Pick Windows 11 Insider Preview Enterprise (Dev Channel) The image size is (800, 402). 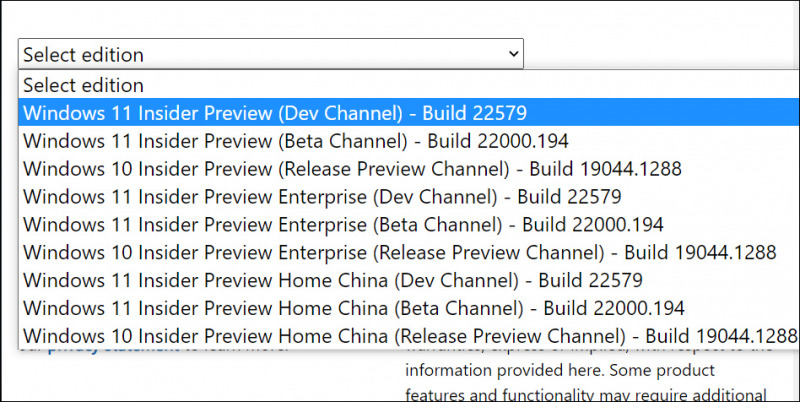pyautogui.click(x=409, y=196)
